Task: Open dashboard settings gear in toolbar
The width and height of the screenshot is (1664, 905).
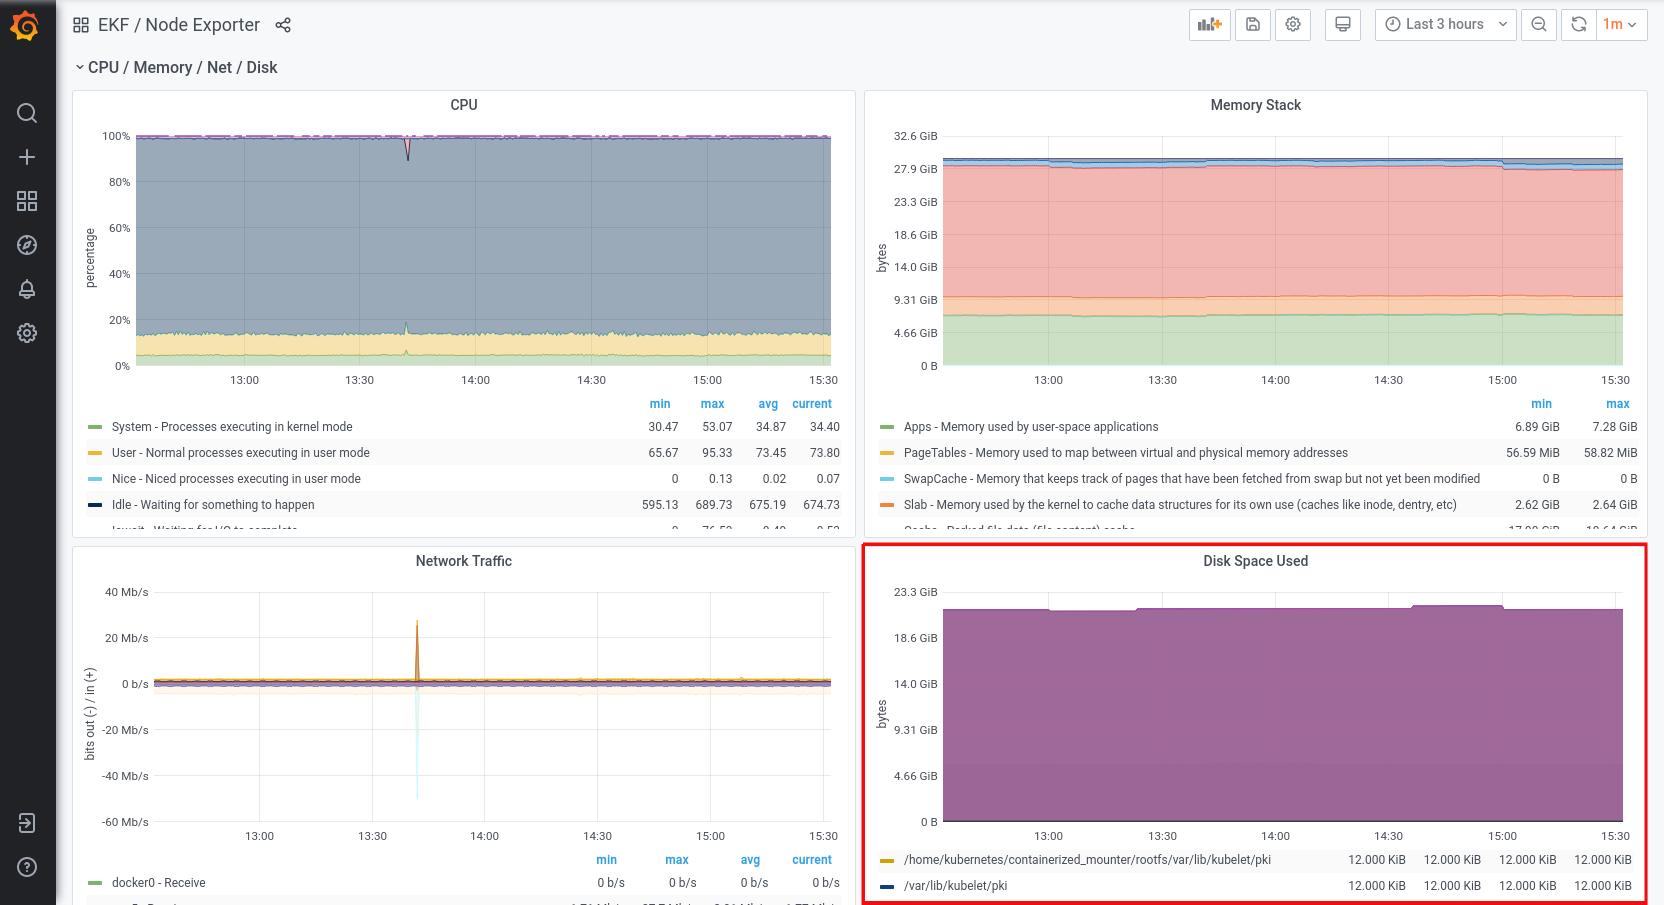Action: pyautogui.click(x=1293, y=25)
